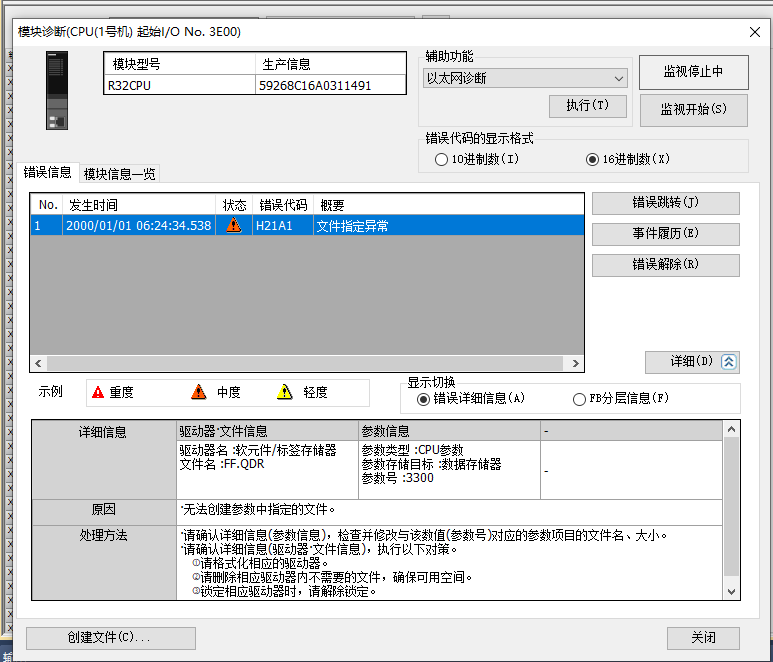The width and height of the screenshot is (773, 662).
Task: Click the 创建文件 button
Action: click(x=110, y=638)
